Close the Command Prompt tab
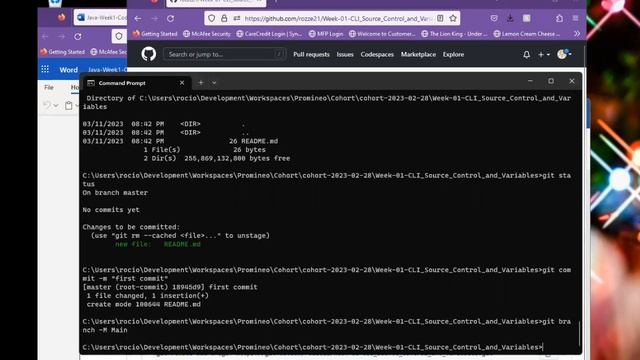Image resolution: width=640 pixels, height=360 pixels. (182, 83)
